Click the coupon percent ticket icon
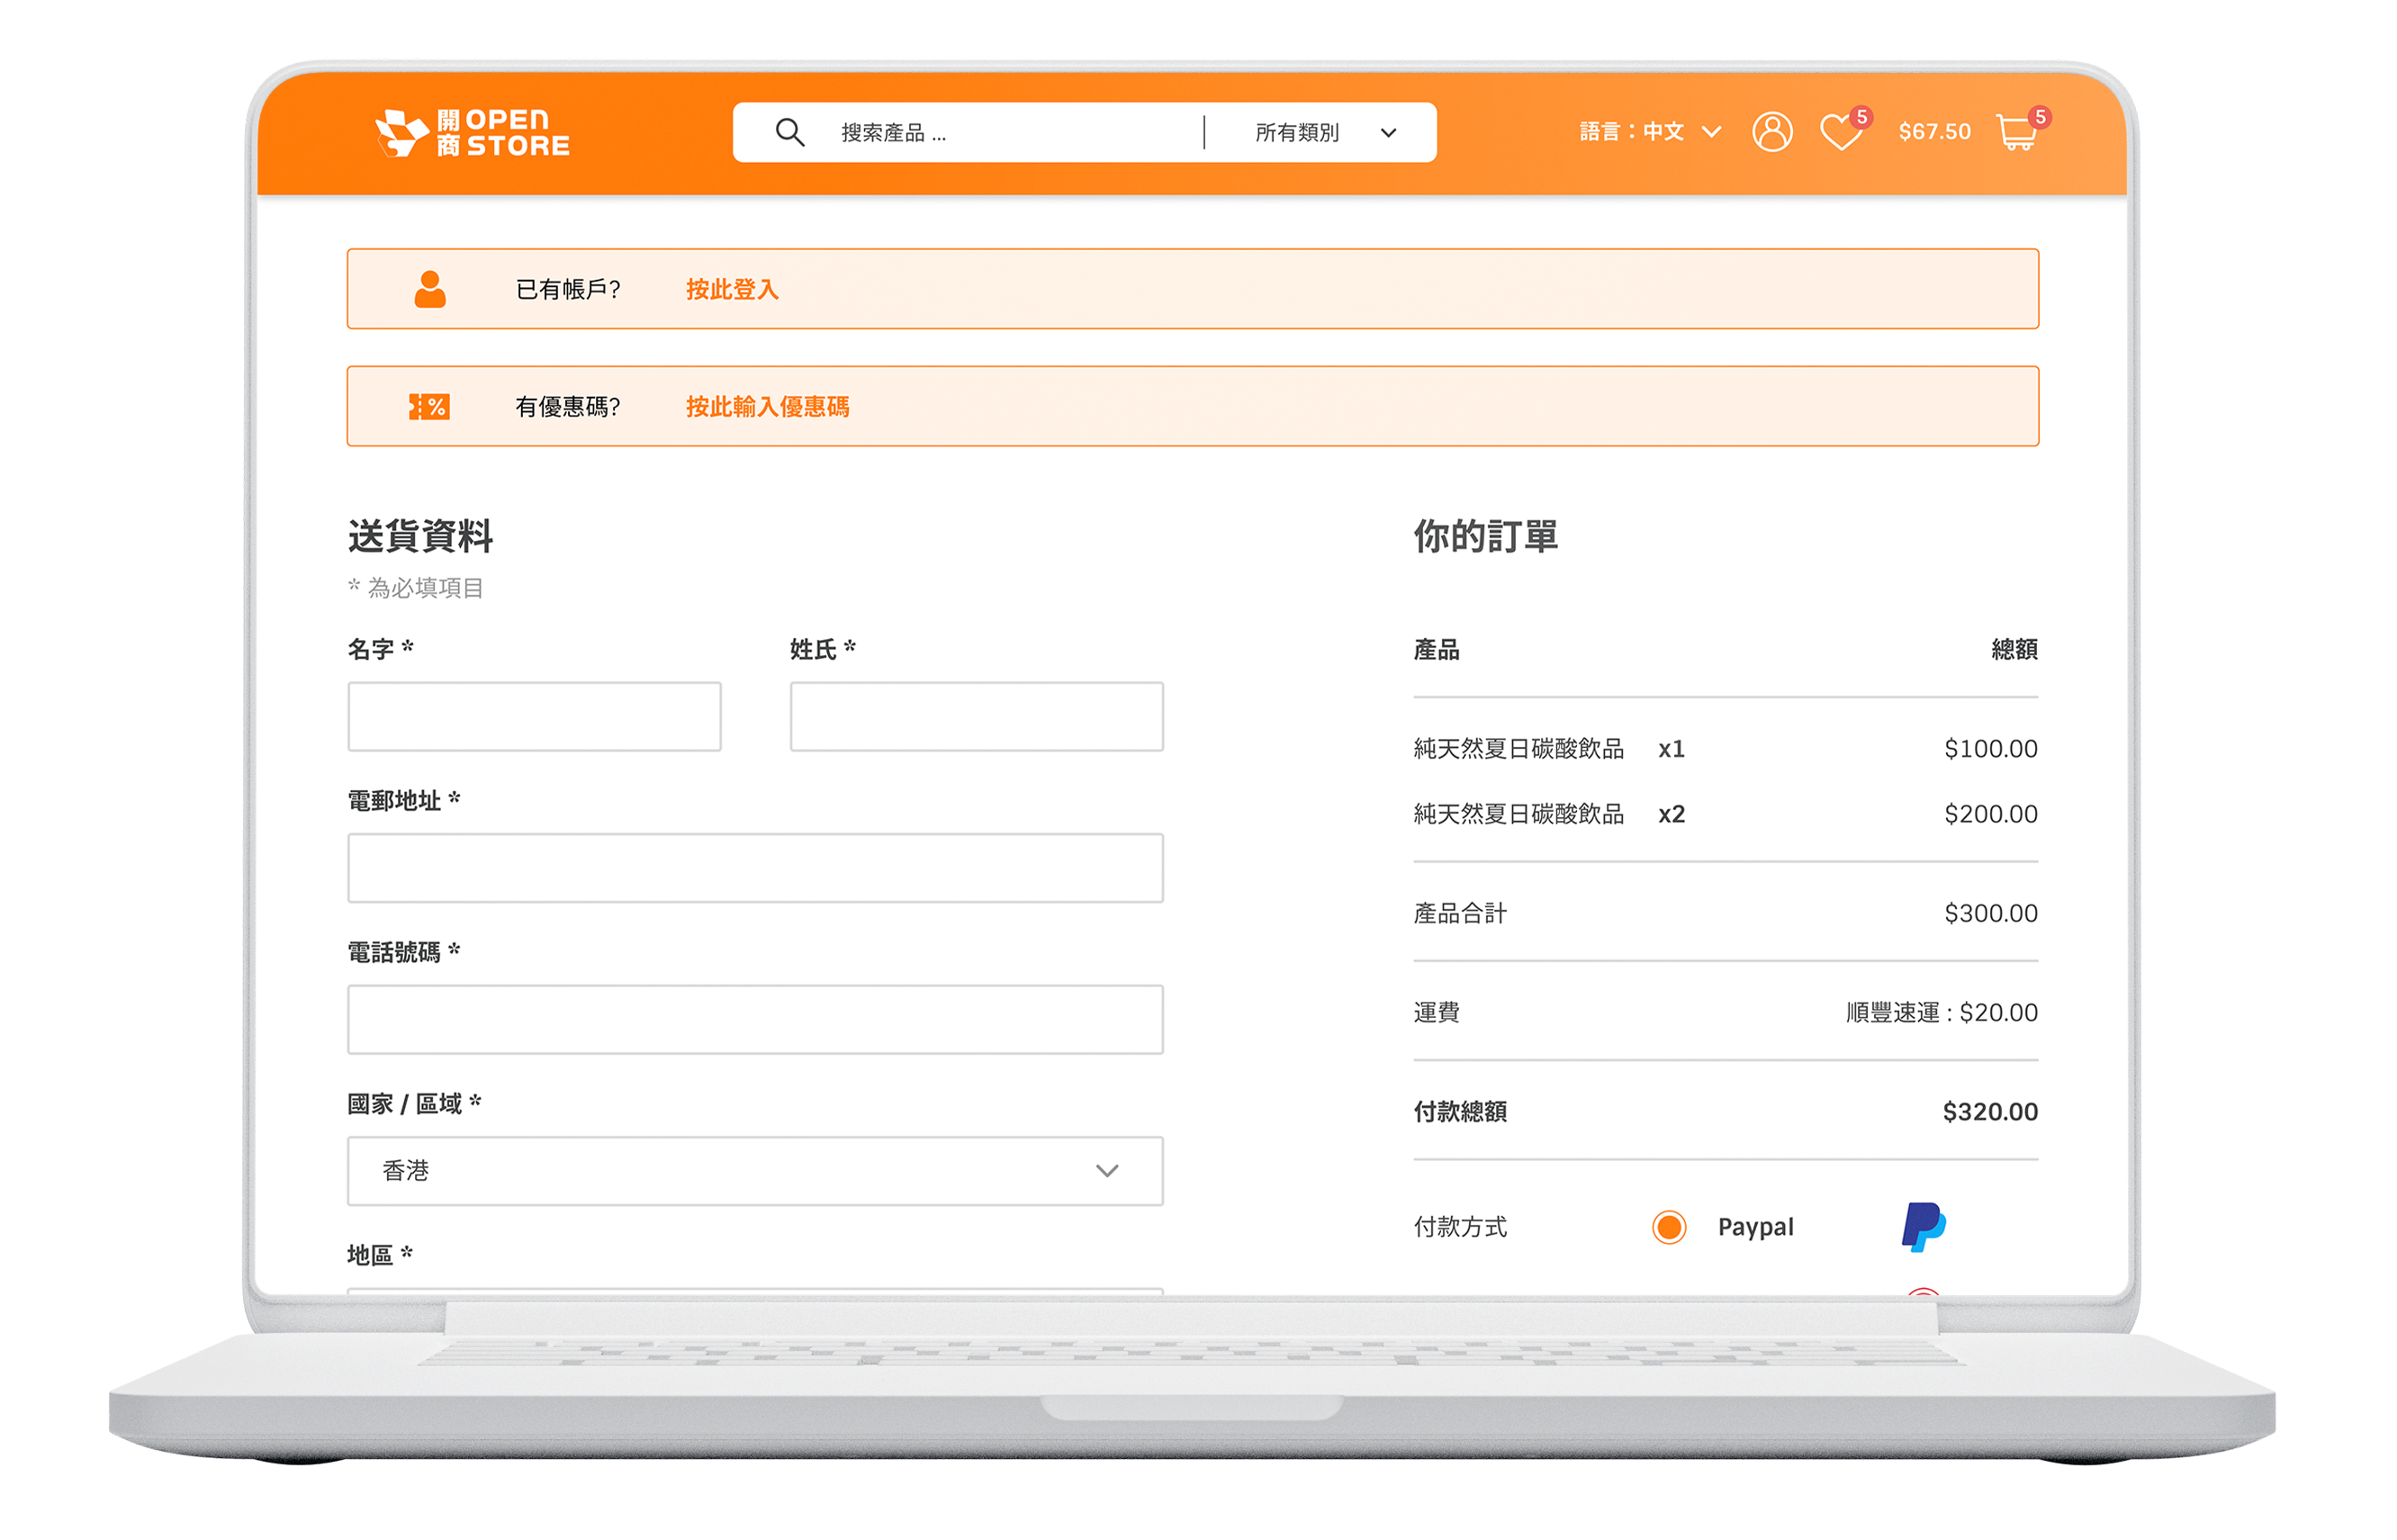Screen dimensions: 2397x1540 pyautogui.click(x=429, y=407)
